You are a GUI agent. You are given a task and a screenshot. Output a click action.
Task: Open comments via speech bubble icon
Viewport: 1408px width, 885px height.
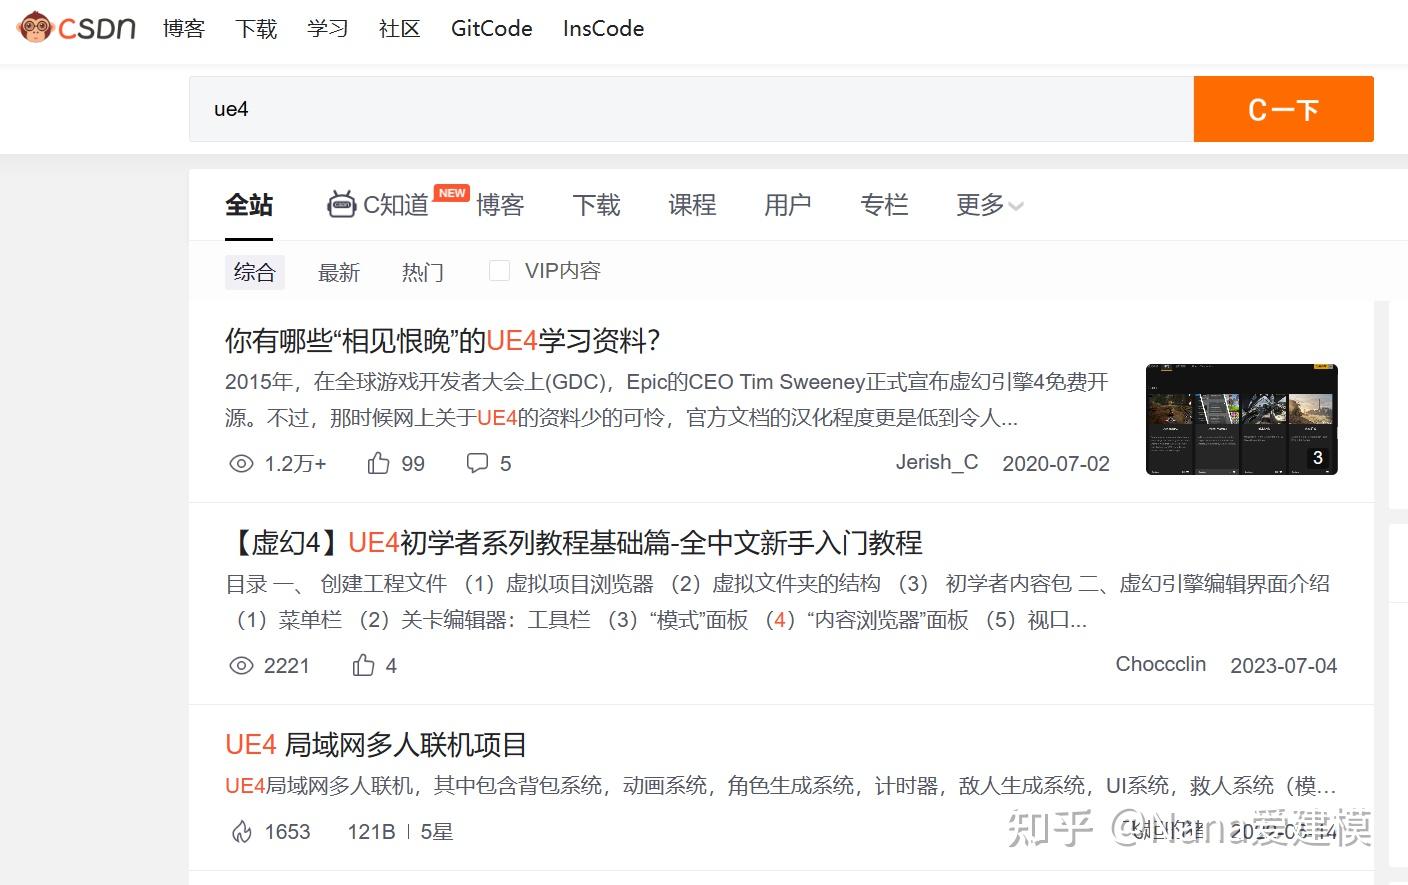(478, 462)
